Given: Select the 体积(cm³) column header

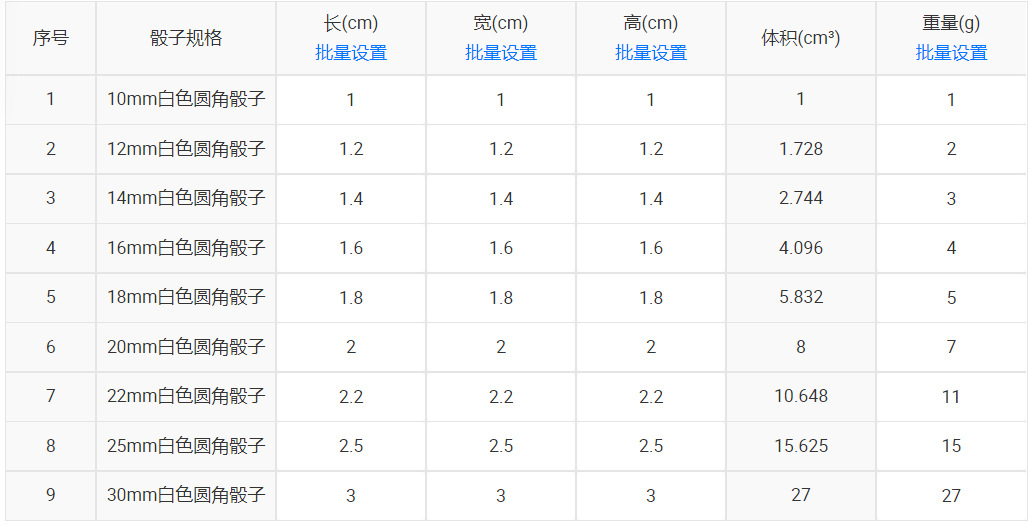Looking at the screenshot, I should point(801,39).
